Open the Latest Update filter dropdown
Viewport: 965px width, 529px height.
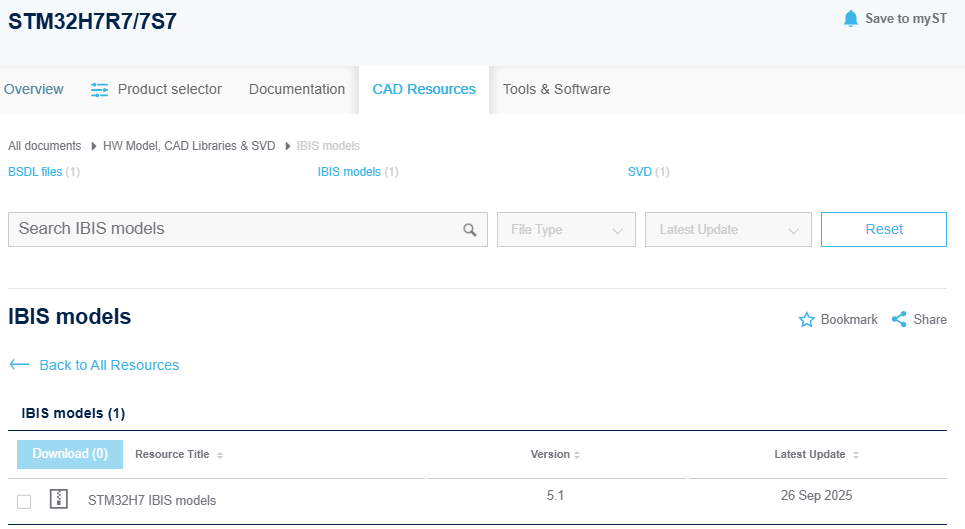pos(728,229)
